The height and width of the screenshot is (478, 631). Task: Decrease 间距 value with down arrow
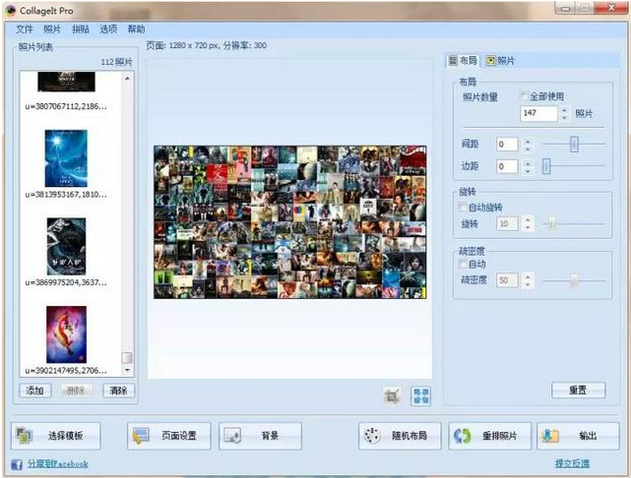tap(527, 148)
